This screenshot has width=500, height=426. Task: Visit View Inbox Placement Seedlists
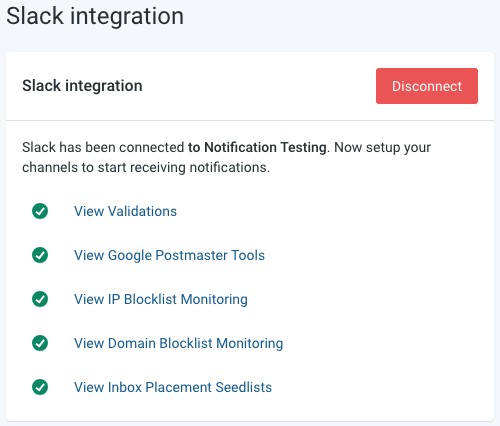point(173,387)
